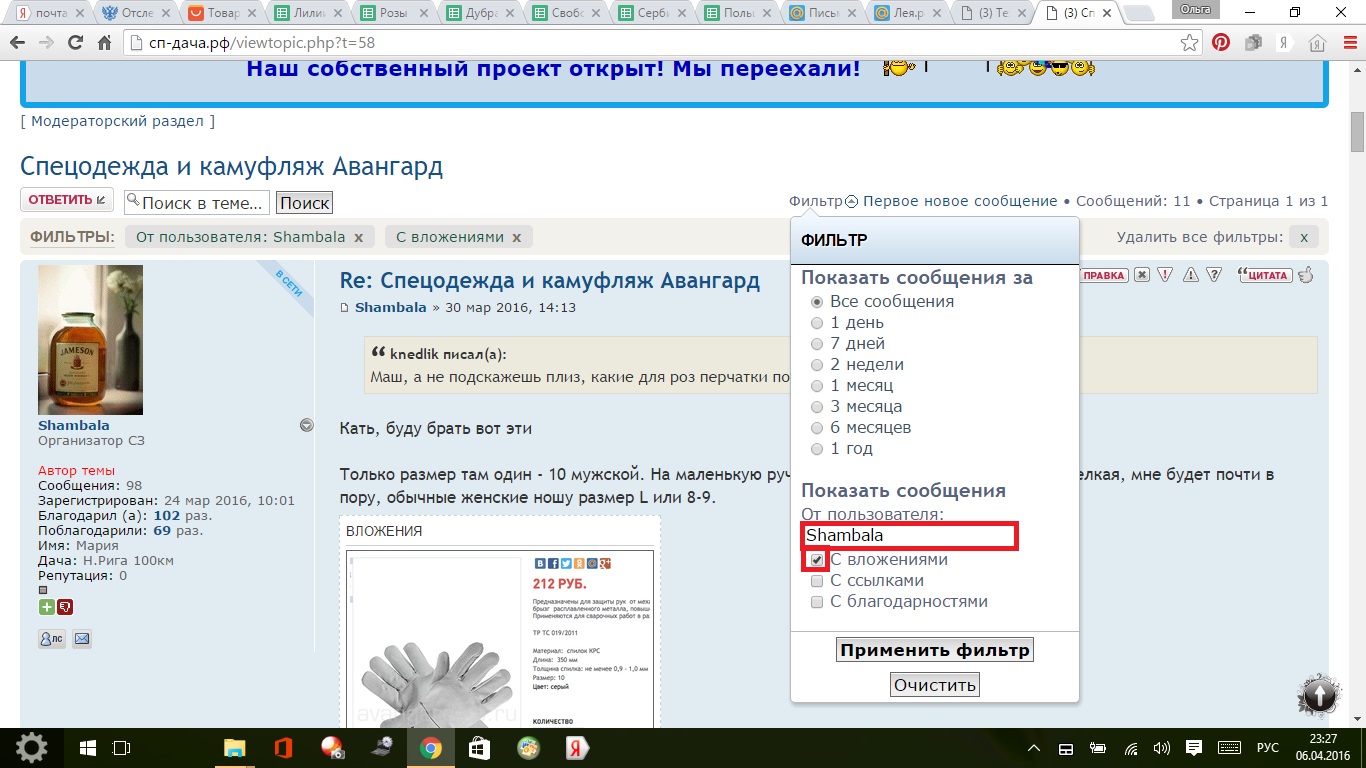Give positive reputation with green plus icon
Image resolution: width=1366 pixels, height=768 pixels.
pyautogui.click(x=46, y=607)
